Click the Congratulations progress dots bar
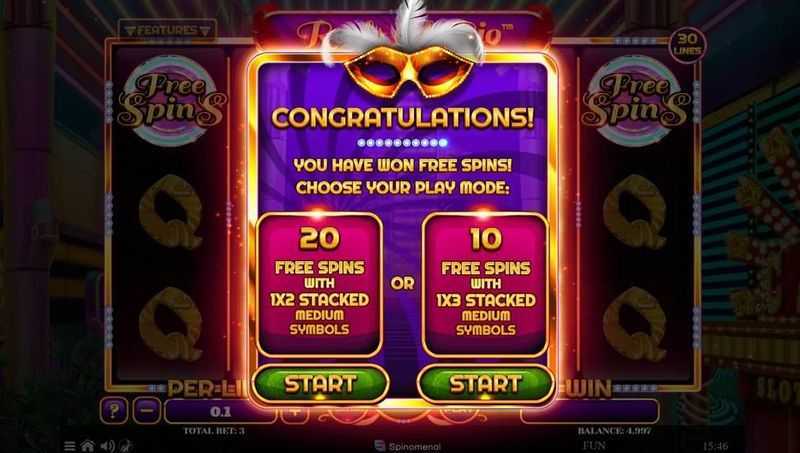This screenshot has height=453, width=800. pyautogui.click(x=403, y=143)
